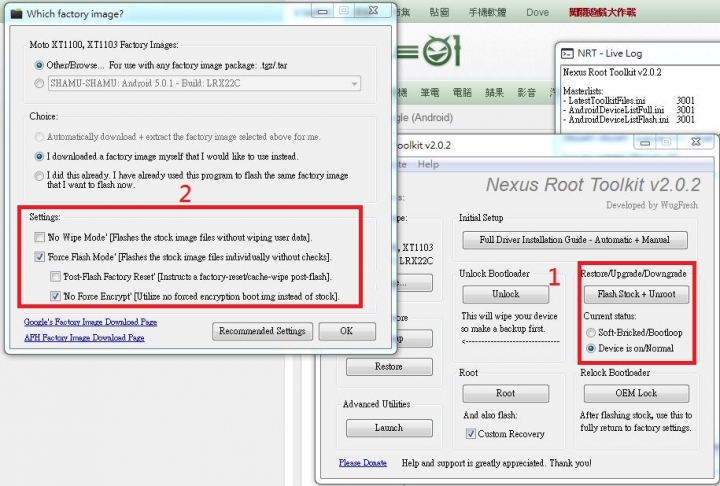Viewport: 720px width, 486px height.
Task: Select the SHAMU-SHAMU Android 5.0.1 radio button
Action: pyautogui.click(x=39, y=83)
